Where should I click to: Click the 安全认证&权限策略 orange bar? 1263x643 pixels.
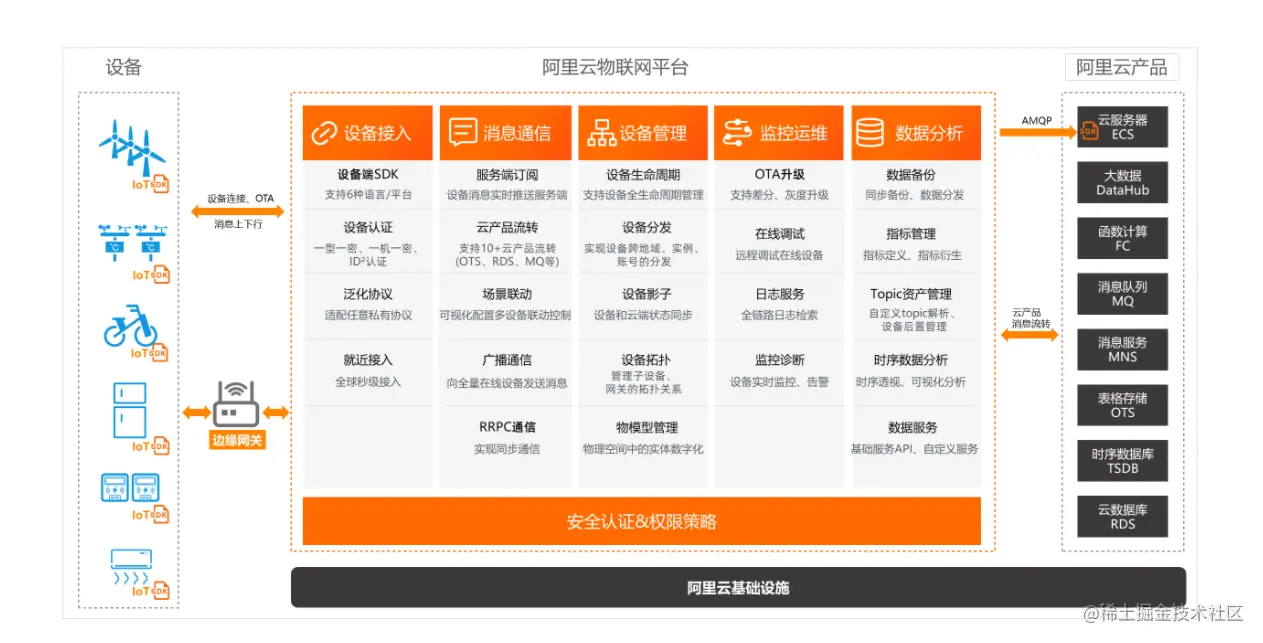click(641, 522)
